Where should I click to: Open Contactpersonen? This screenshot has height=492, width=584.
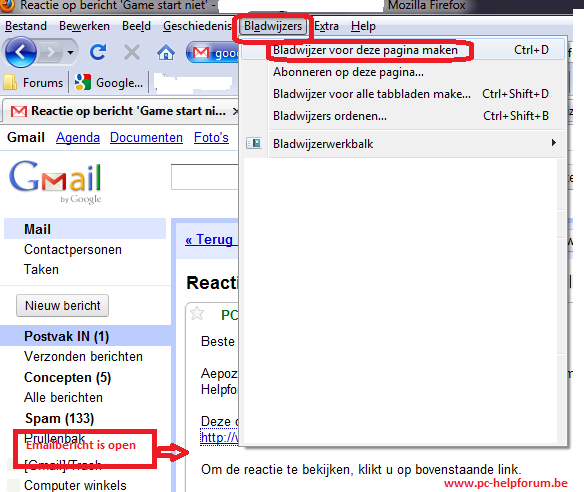(73, 249)
